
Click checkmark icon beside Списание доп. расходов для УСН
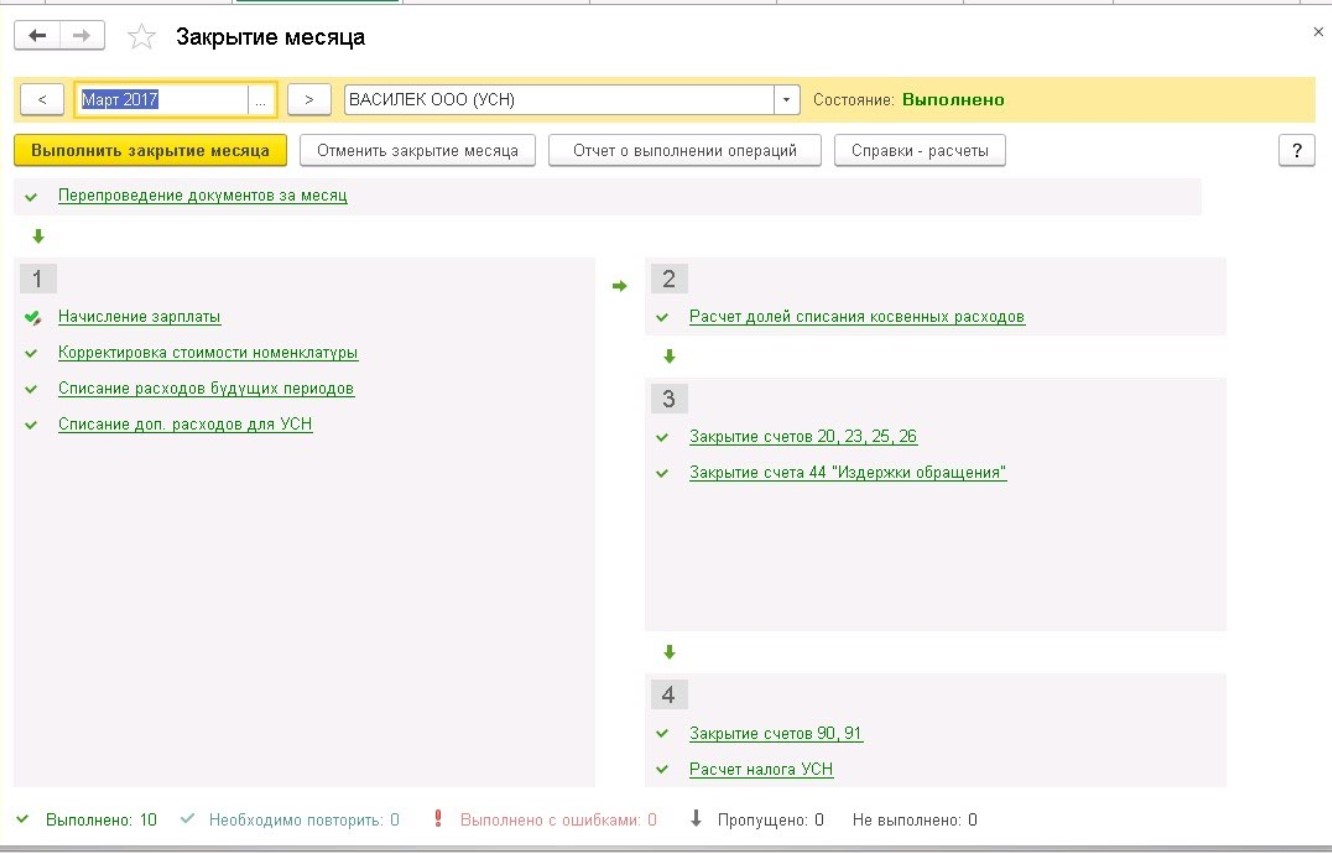32,426
